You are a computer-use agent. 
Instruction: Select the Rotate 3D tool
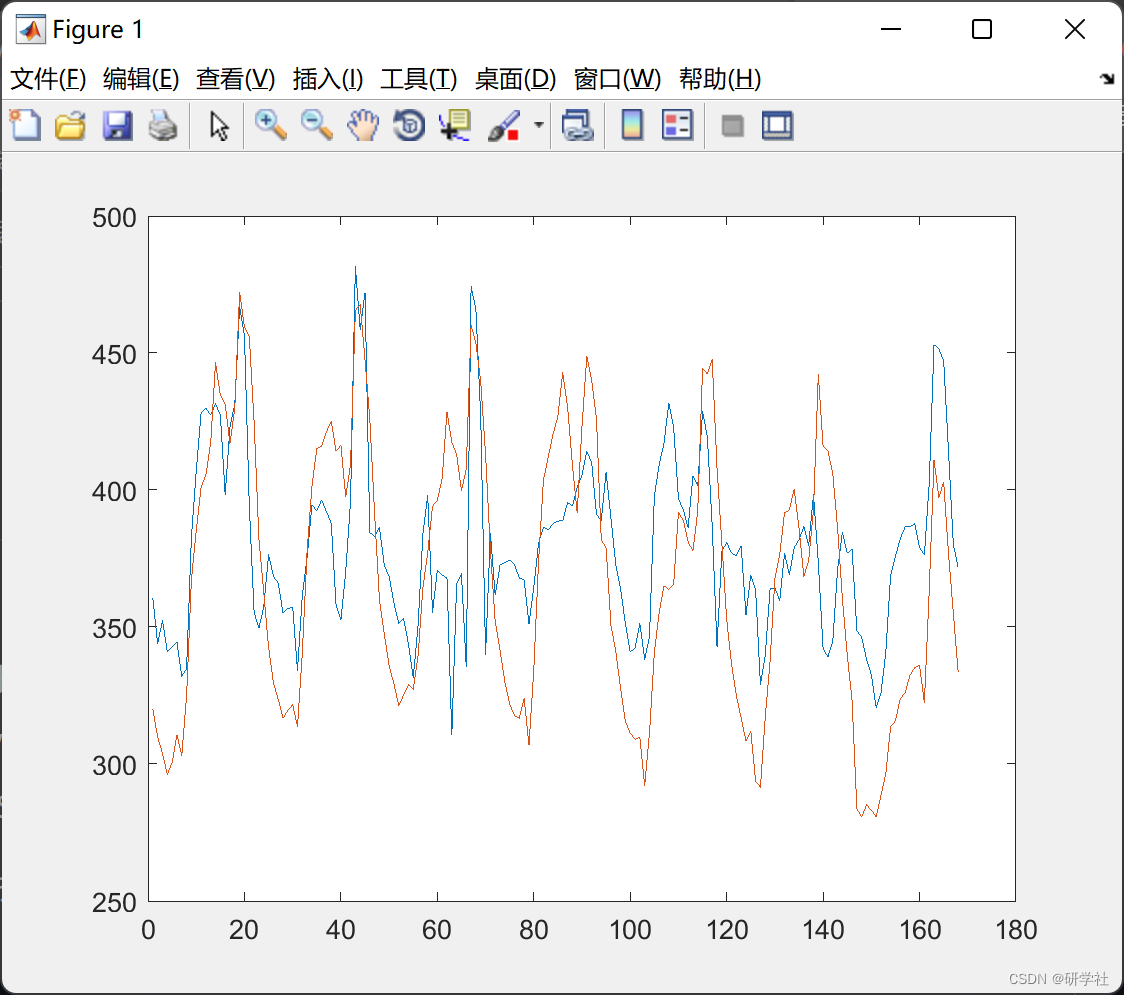(x=409, y=125)
